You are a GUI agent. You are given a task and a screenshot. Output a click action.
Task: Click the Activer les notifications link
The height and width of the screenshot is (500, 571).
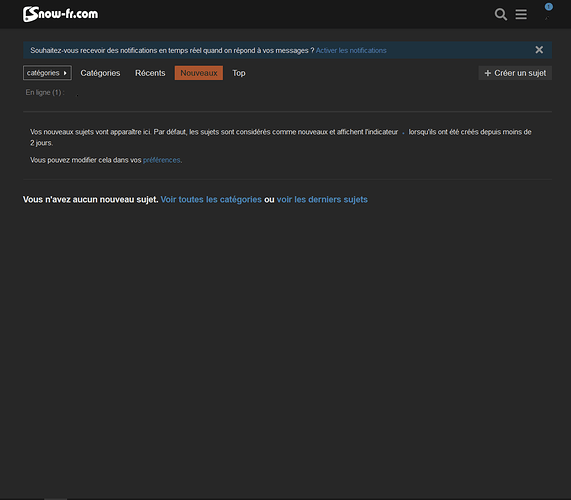point(351,50)
